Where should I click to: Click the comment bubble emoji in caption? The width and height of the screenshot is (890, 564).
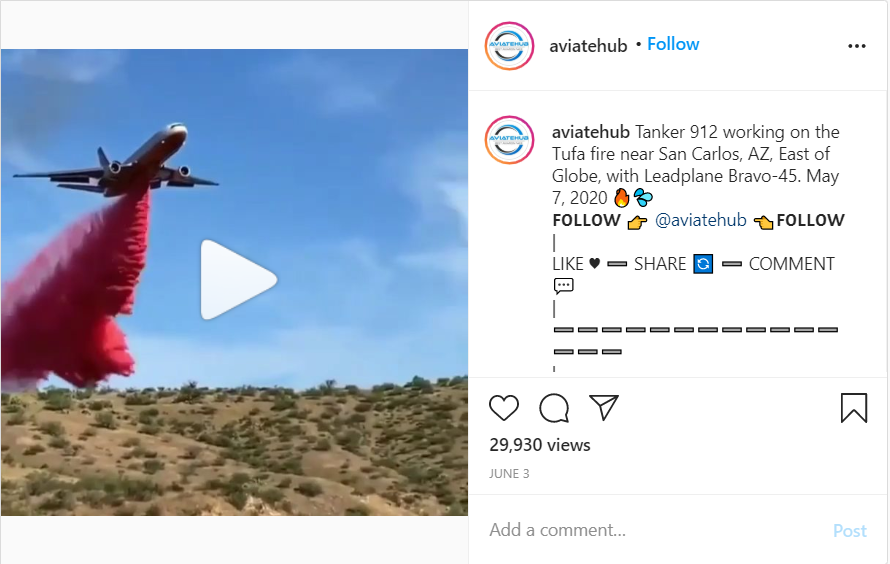[563, 286]
